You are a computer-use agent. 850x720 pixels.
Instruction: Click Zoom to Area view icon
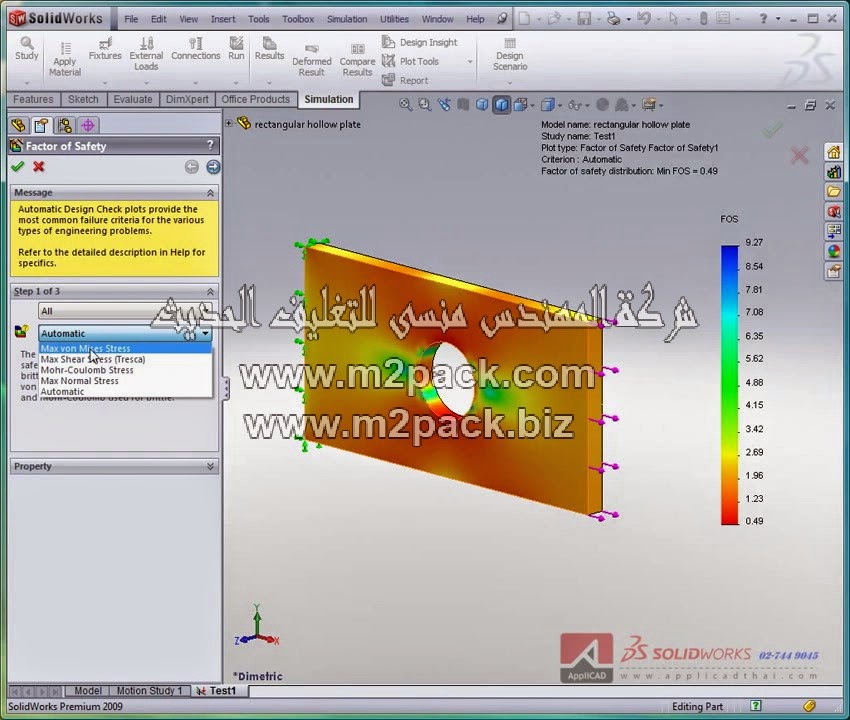point(424,105)
